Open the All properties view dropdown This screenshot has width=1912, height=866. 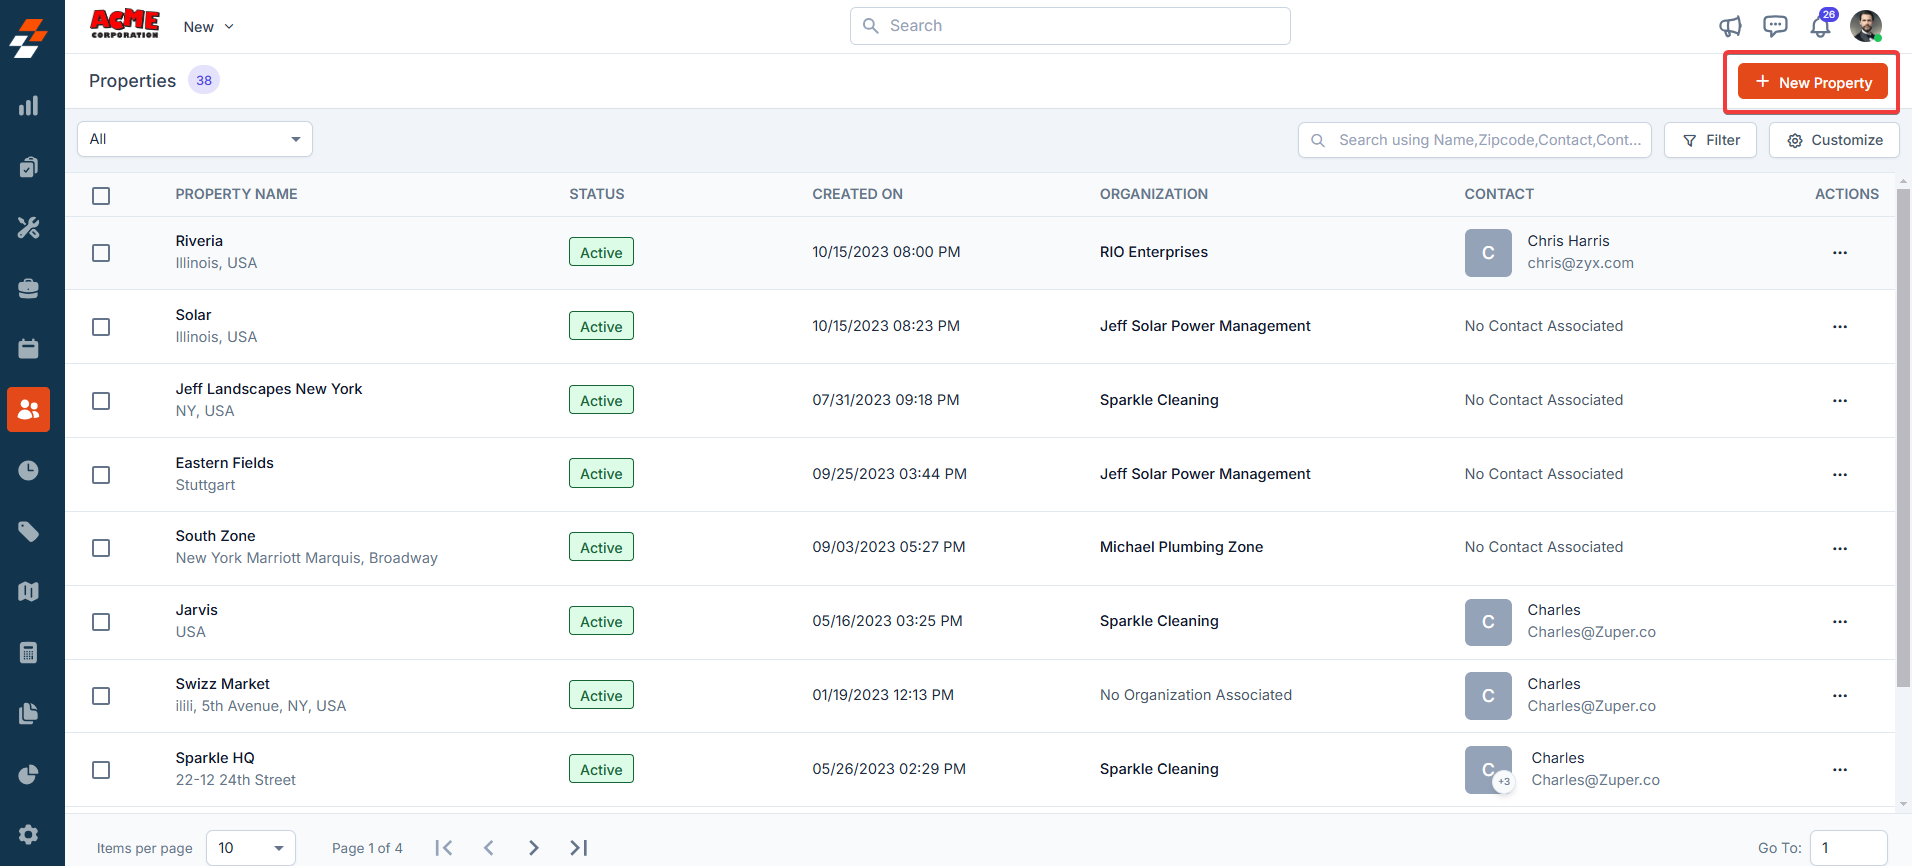[195, 139]
